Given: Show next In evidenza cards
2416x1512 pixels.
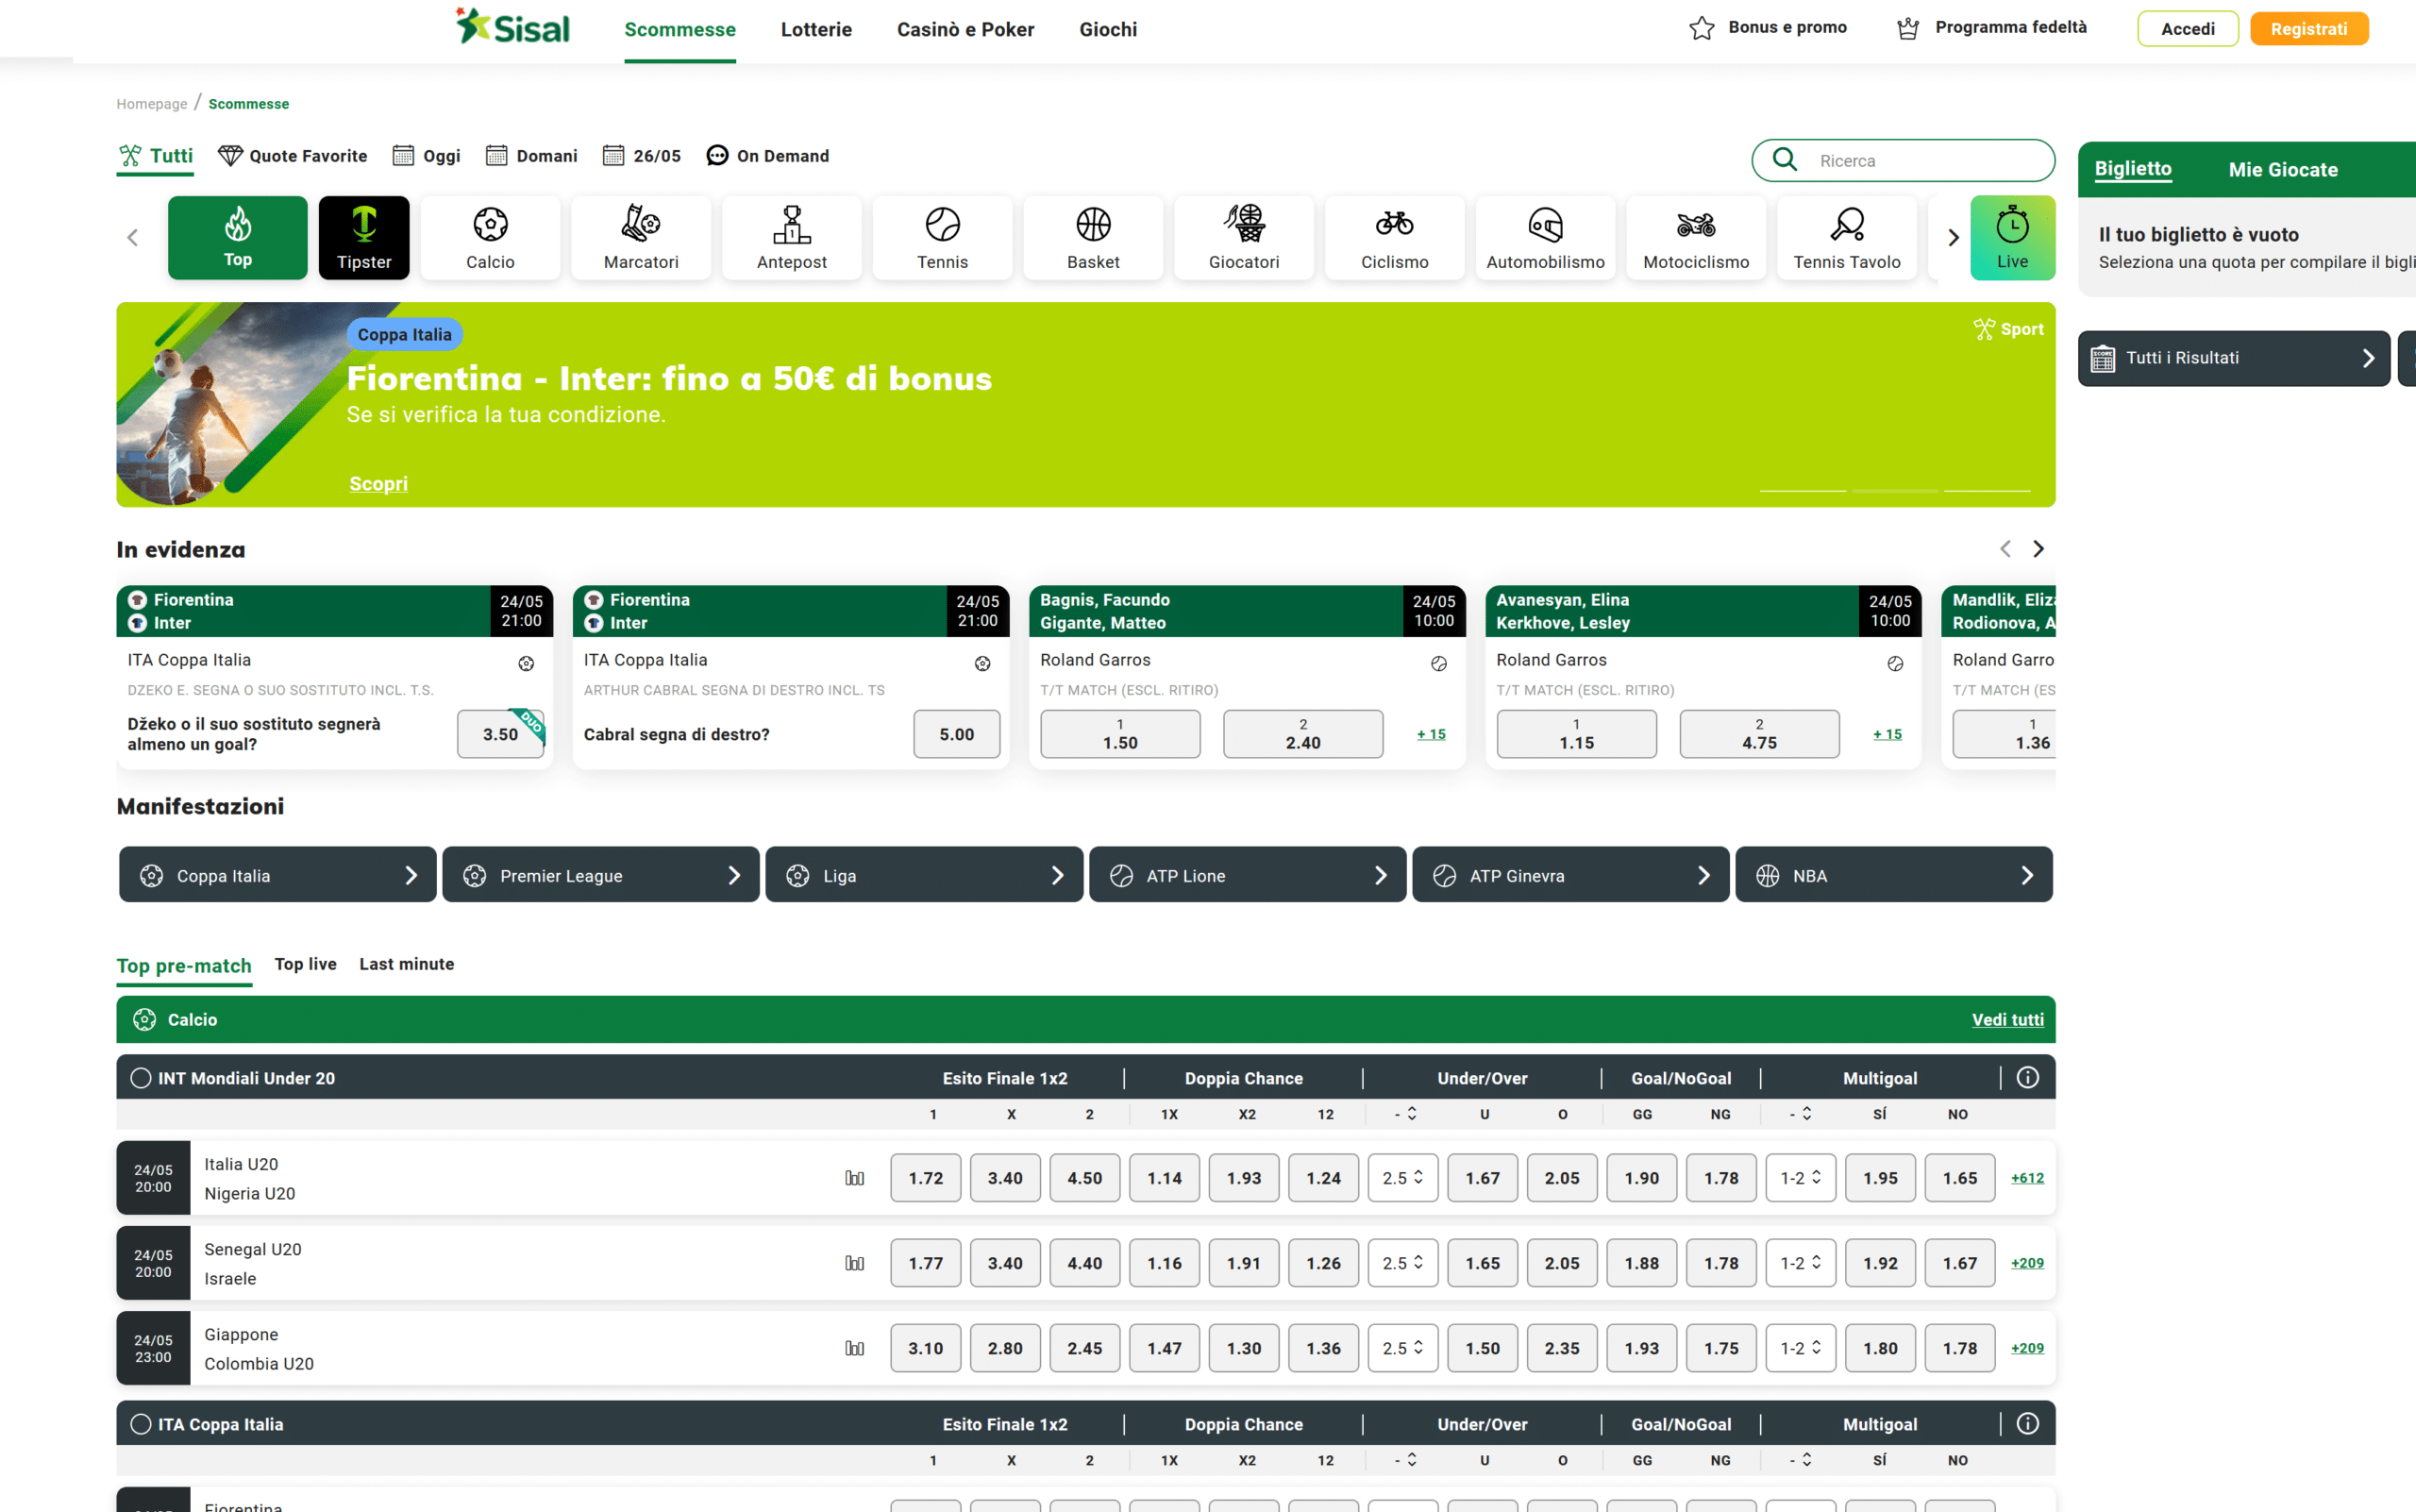Looking at the screenshot, I should [x=2038, y=549].
